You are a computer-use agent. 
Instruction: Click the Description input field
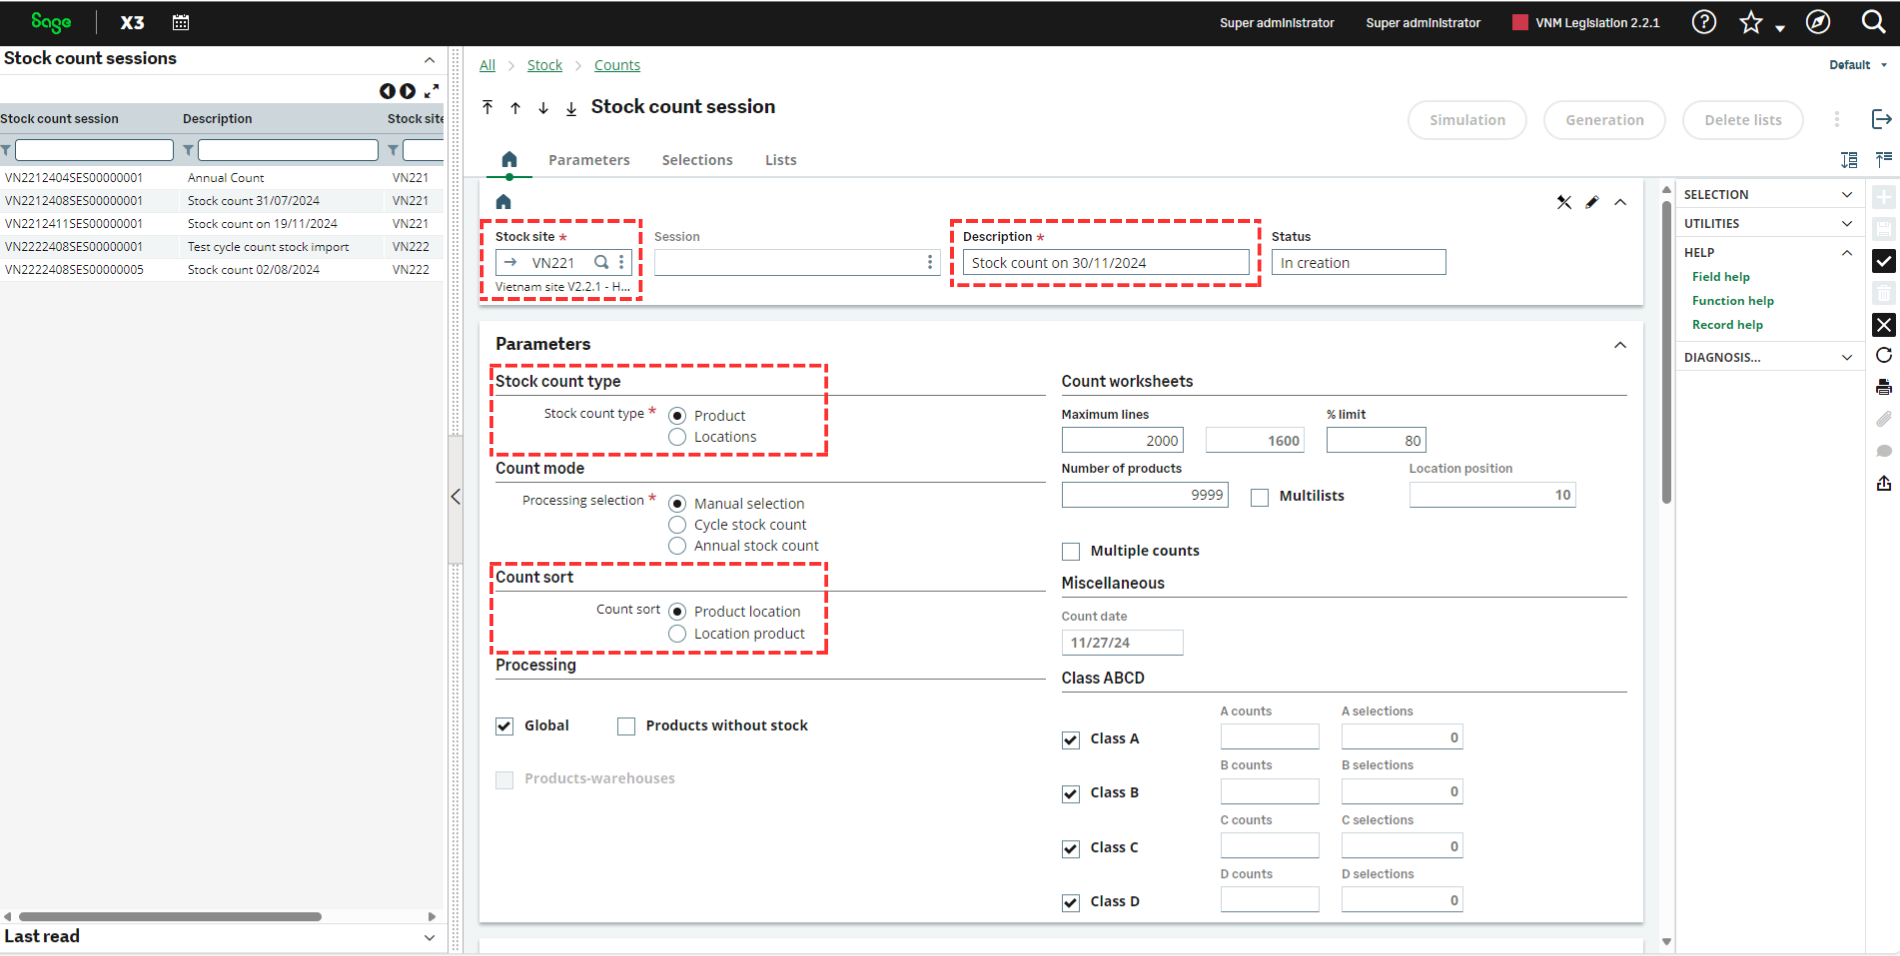coord(1106,262)
